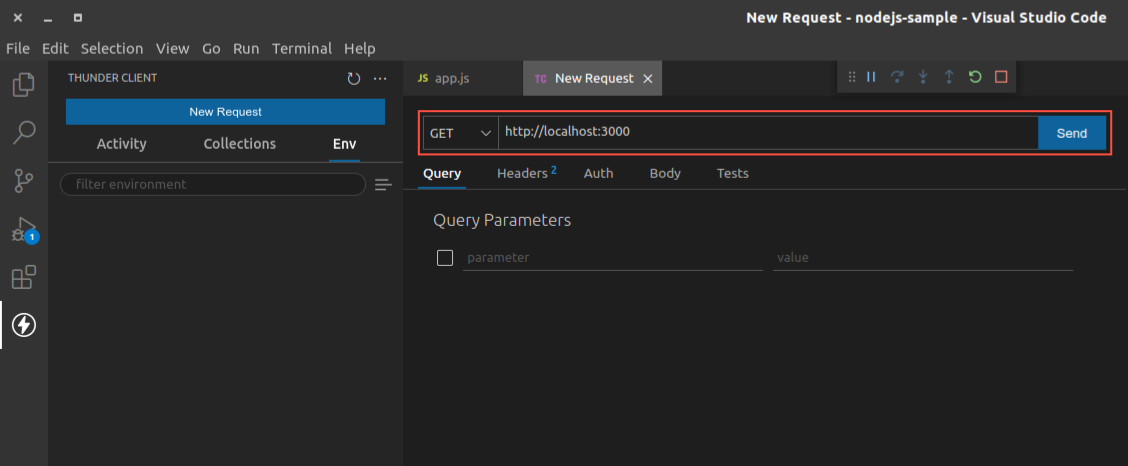Switch to the Collections tab

240,144
